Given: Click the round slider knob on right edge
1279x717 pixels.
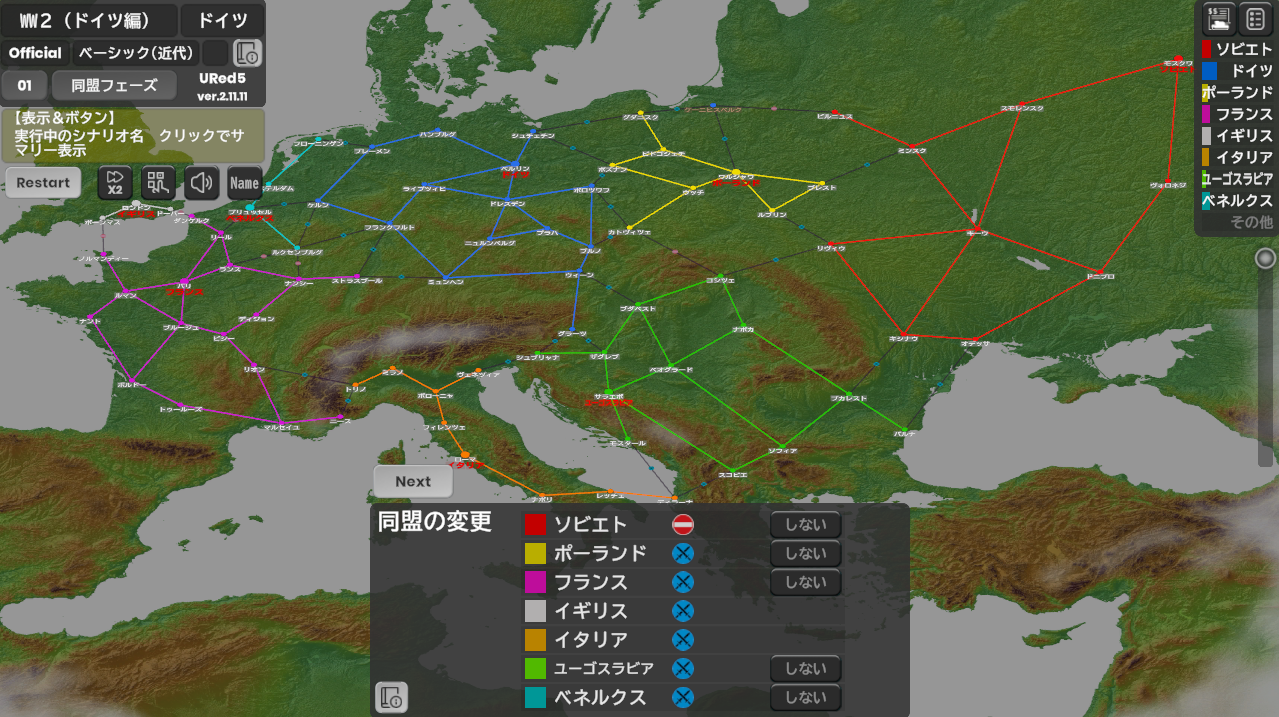Looking at the screenshot, I should pyautogui.click(x=1265, y=259).
